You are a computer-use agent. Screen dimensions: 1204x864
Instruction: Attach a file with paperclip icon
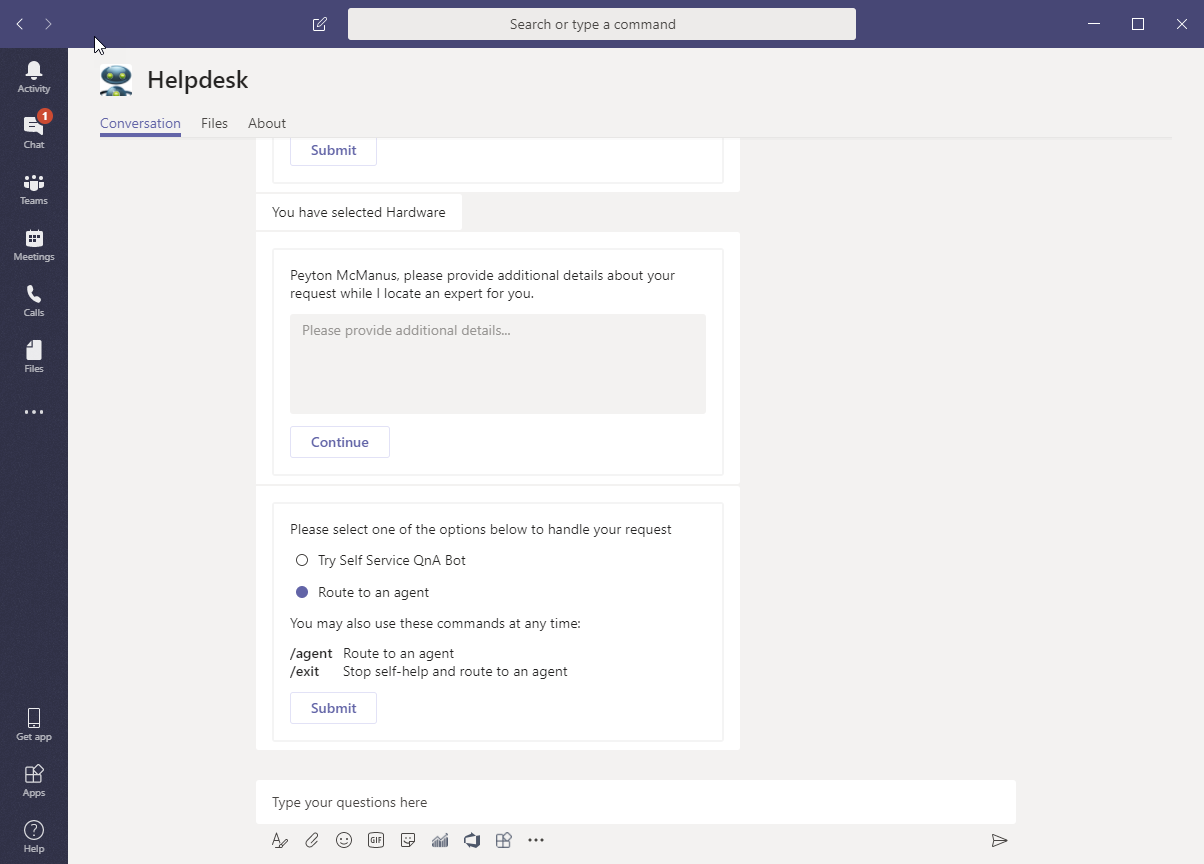(x=312, y=840)
